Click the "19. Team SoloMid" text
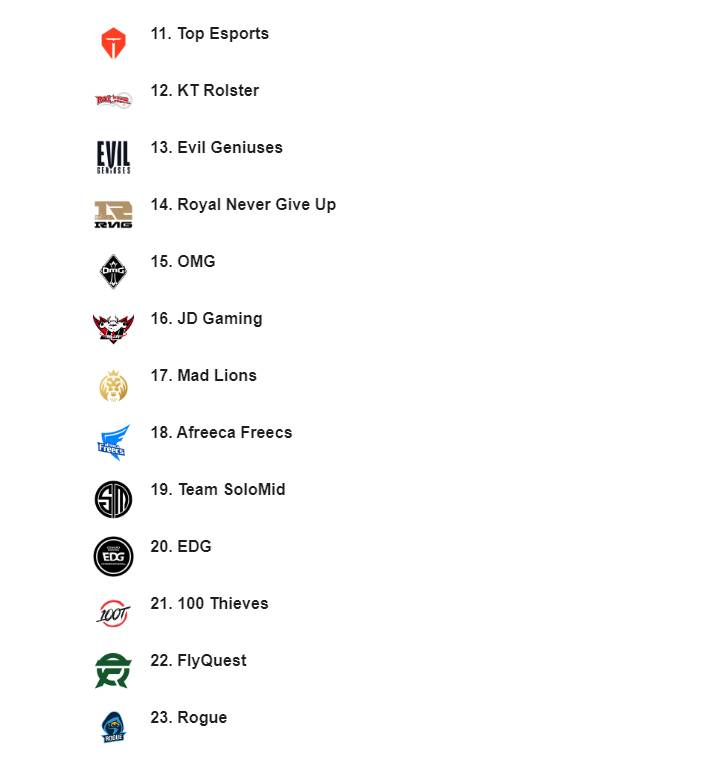The height and width of the screenshot is (760, 718). click(218, 490)
